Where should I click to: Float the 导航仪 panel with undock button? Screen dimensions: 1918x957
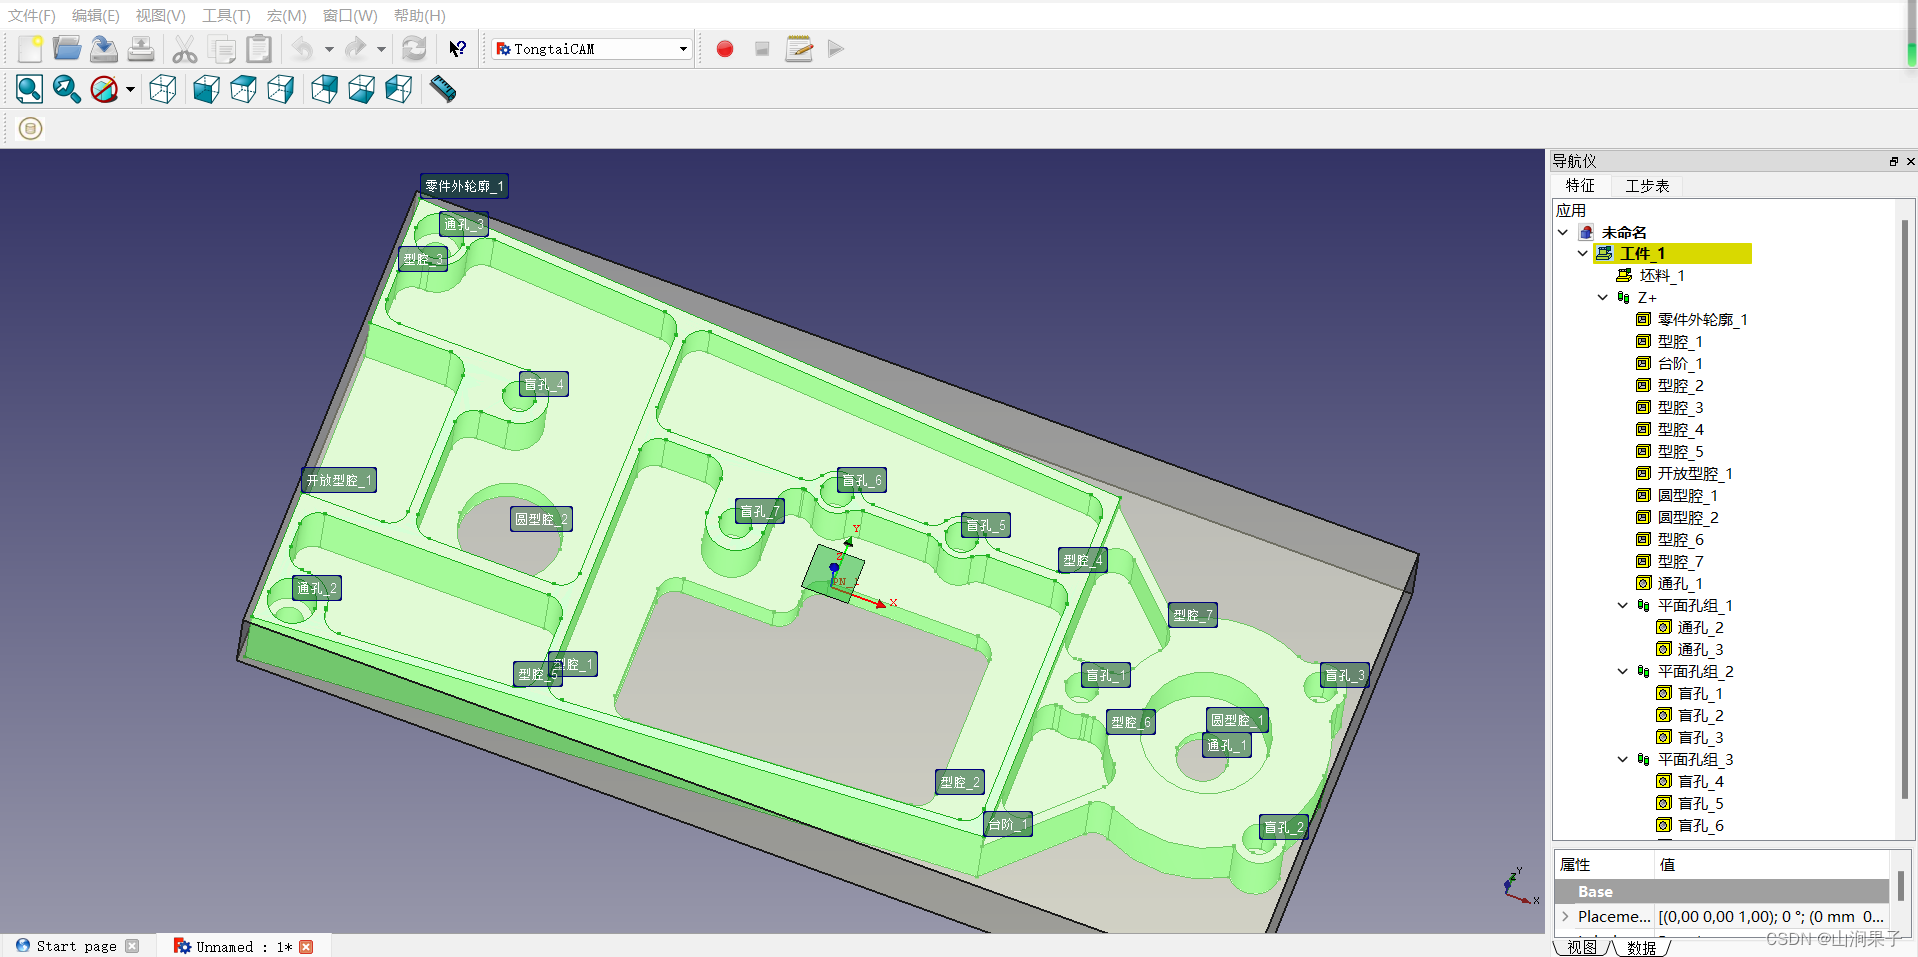tap(1893, 161)
